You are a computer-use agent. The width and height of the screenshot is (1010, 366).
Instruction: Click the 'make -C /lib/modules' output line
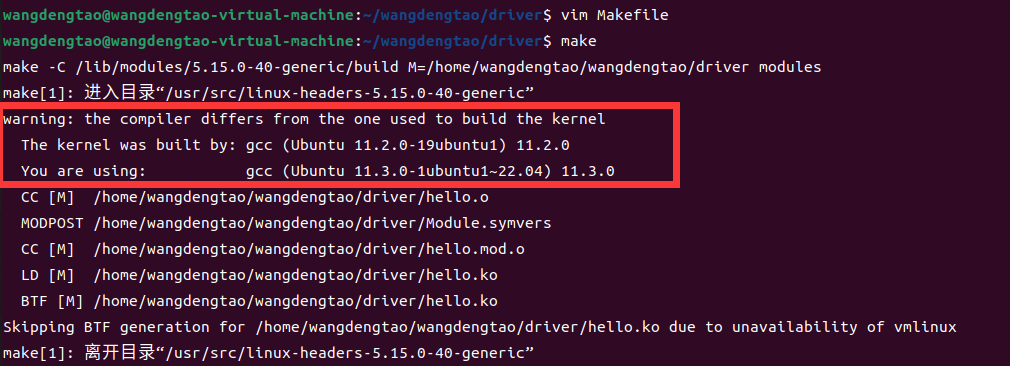point(412,67)
